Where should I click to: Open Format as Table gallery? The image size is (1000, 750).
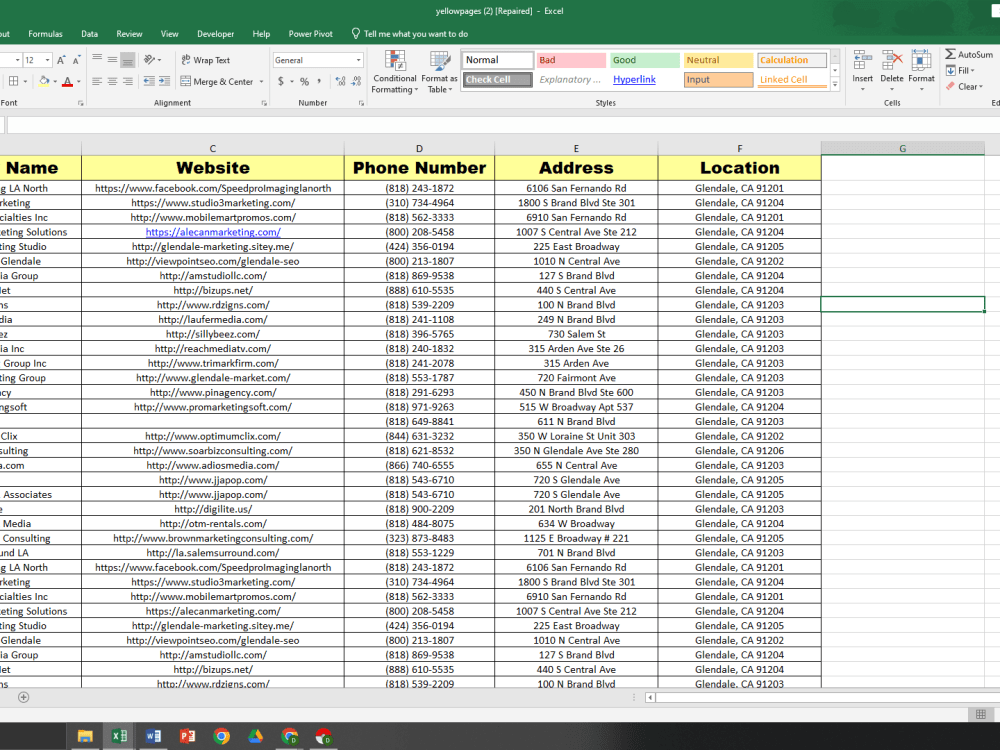pos(439,72)
